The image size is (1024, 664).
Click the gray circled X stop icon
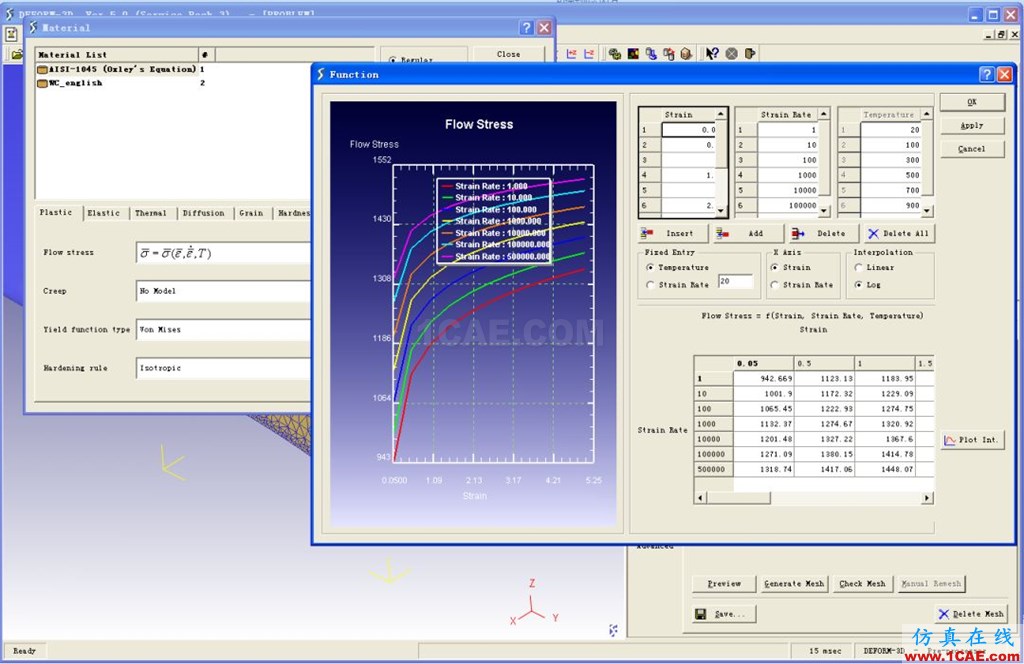tap(731, 54)
